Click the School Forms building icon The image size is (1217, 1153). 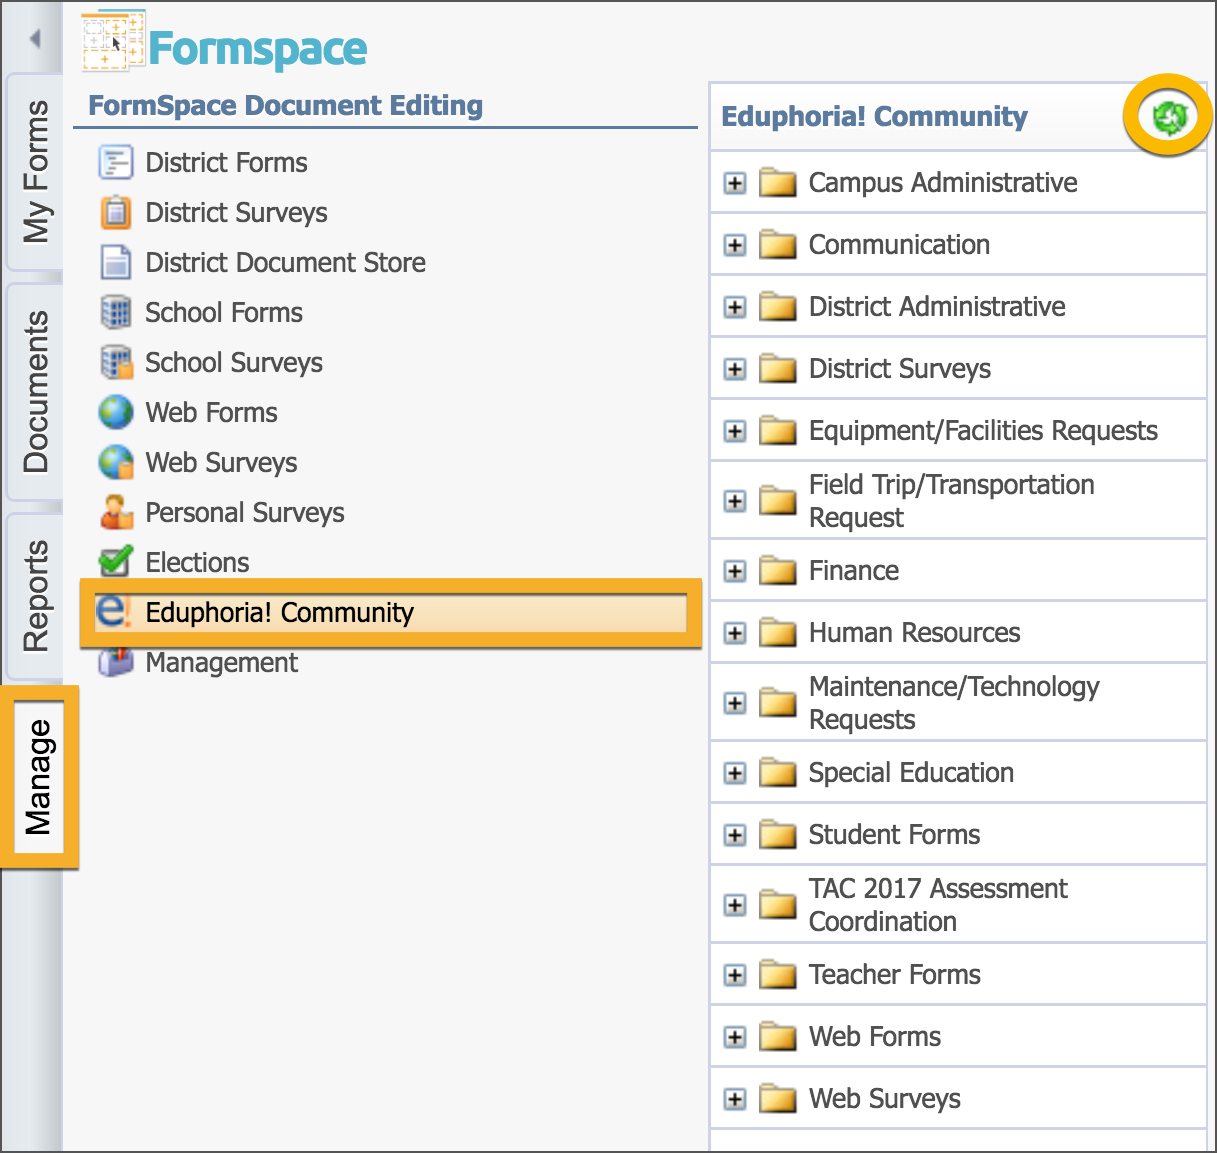pyautogui.click(x=116, y=312)
